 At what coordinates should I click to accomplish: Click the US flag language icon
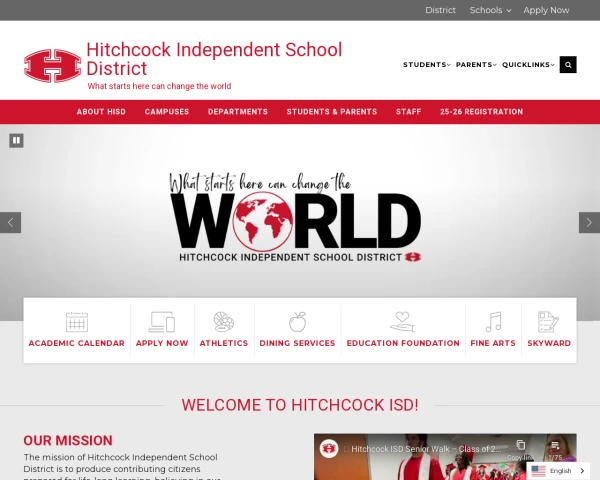click(538, 471)
